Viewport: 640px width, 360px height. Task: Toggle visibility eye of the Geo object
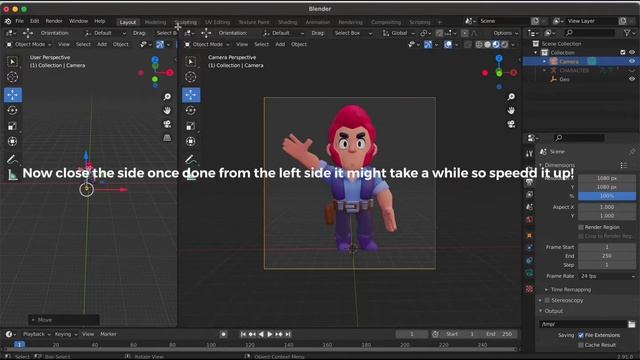pos(632,79)
